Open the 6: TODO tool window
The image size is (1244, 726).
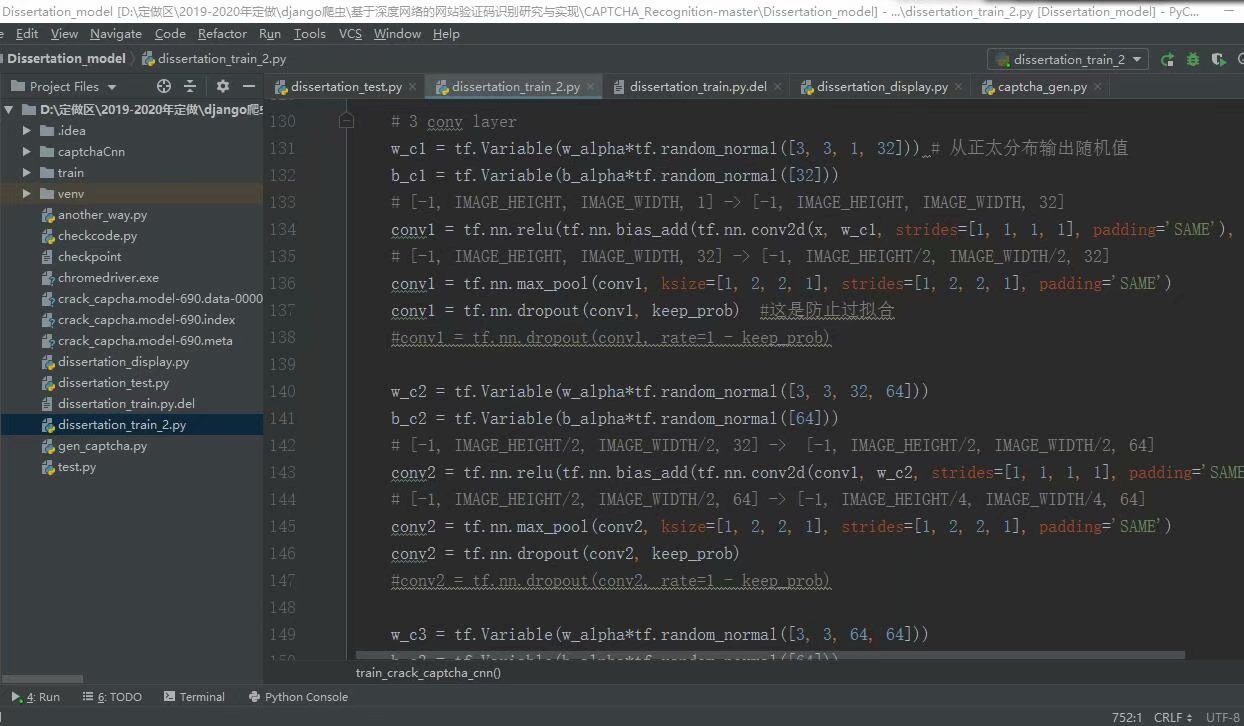pyautogui.click(x=112, y=697)
